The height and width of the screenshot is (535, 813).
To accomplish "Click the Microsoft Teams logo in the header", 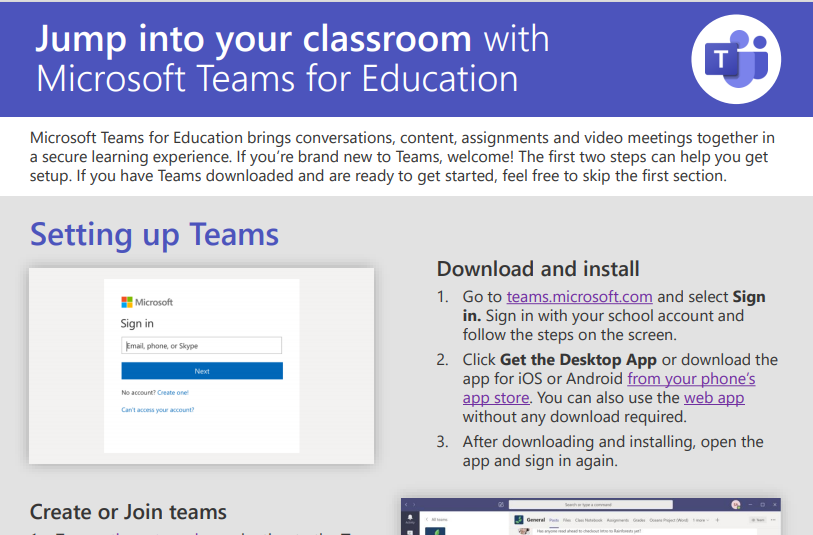I will 736,59.
